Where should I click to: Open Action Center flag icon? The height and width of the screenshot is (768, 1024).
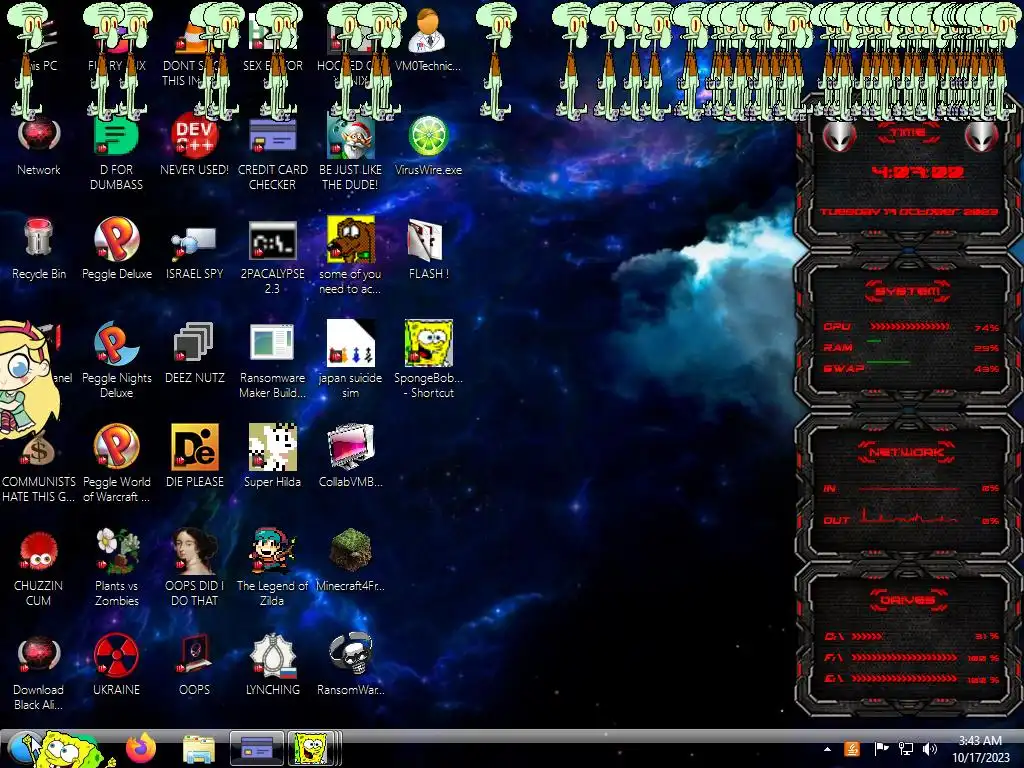pos(881,749)
